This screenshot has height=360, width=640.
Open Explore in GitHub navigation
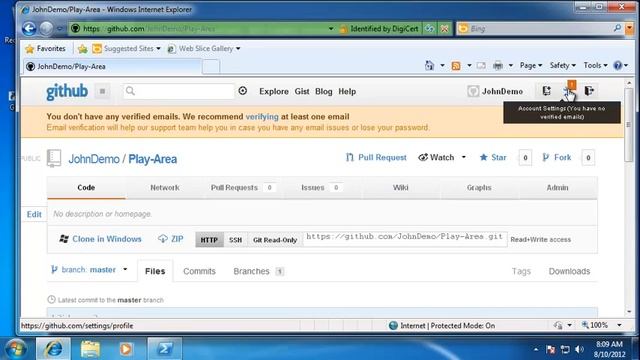pyautogui.click(x=274, y=91)
